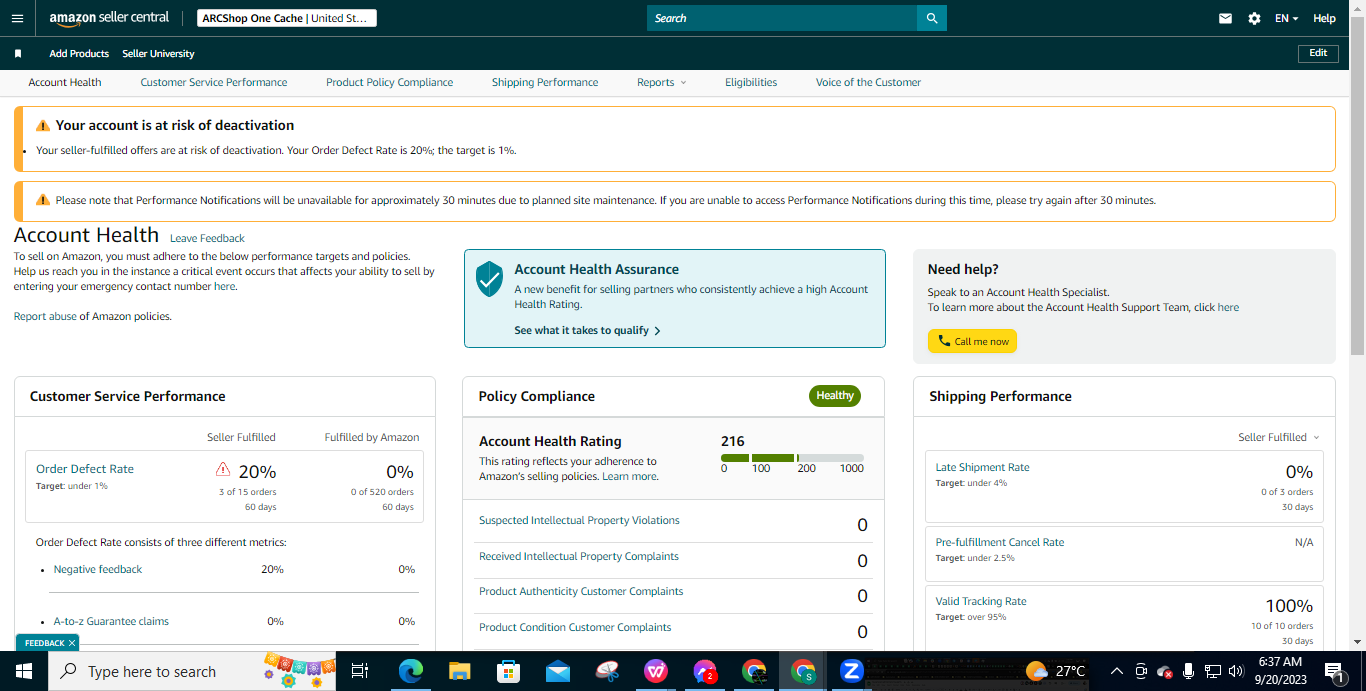Open the Order Defect Rate link
The width and height of the screenshot is (1366, 691).
[x=85, y=468]
